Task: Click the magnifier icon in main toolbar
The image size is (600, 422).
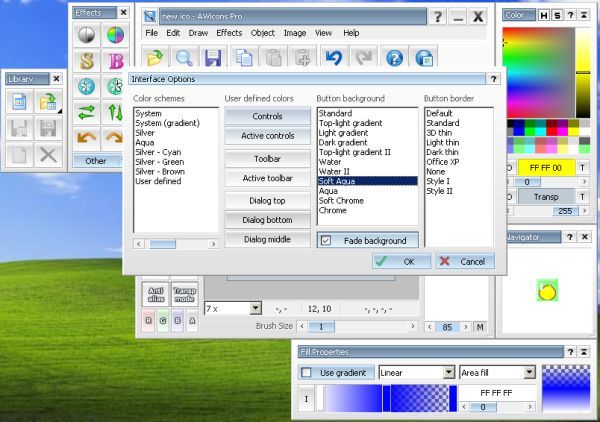Action: click(x=184, y=58)
